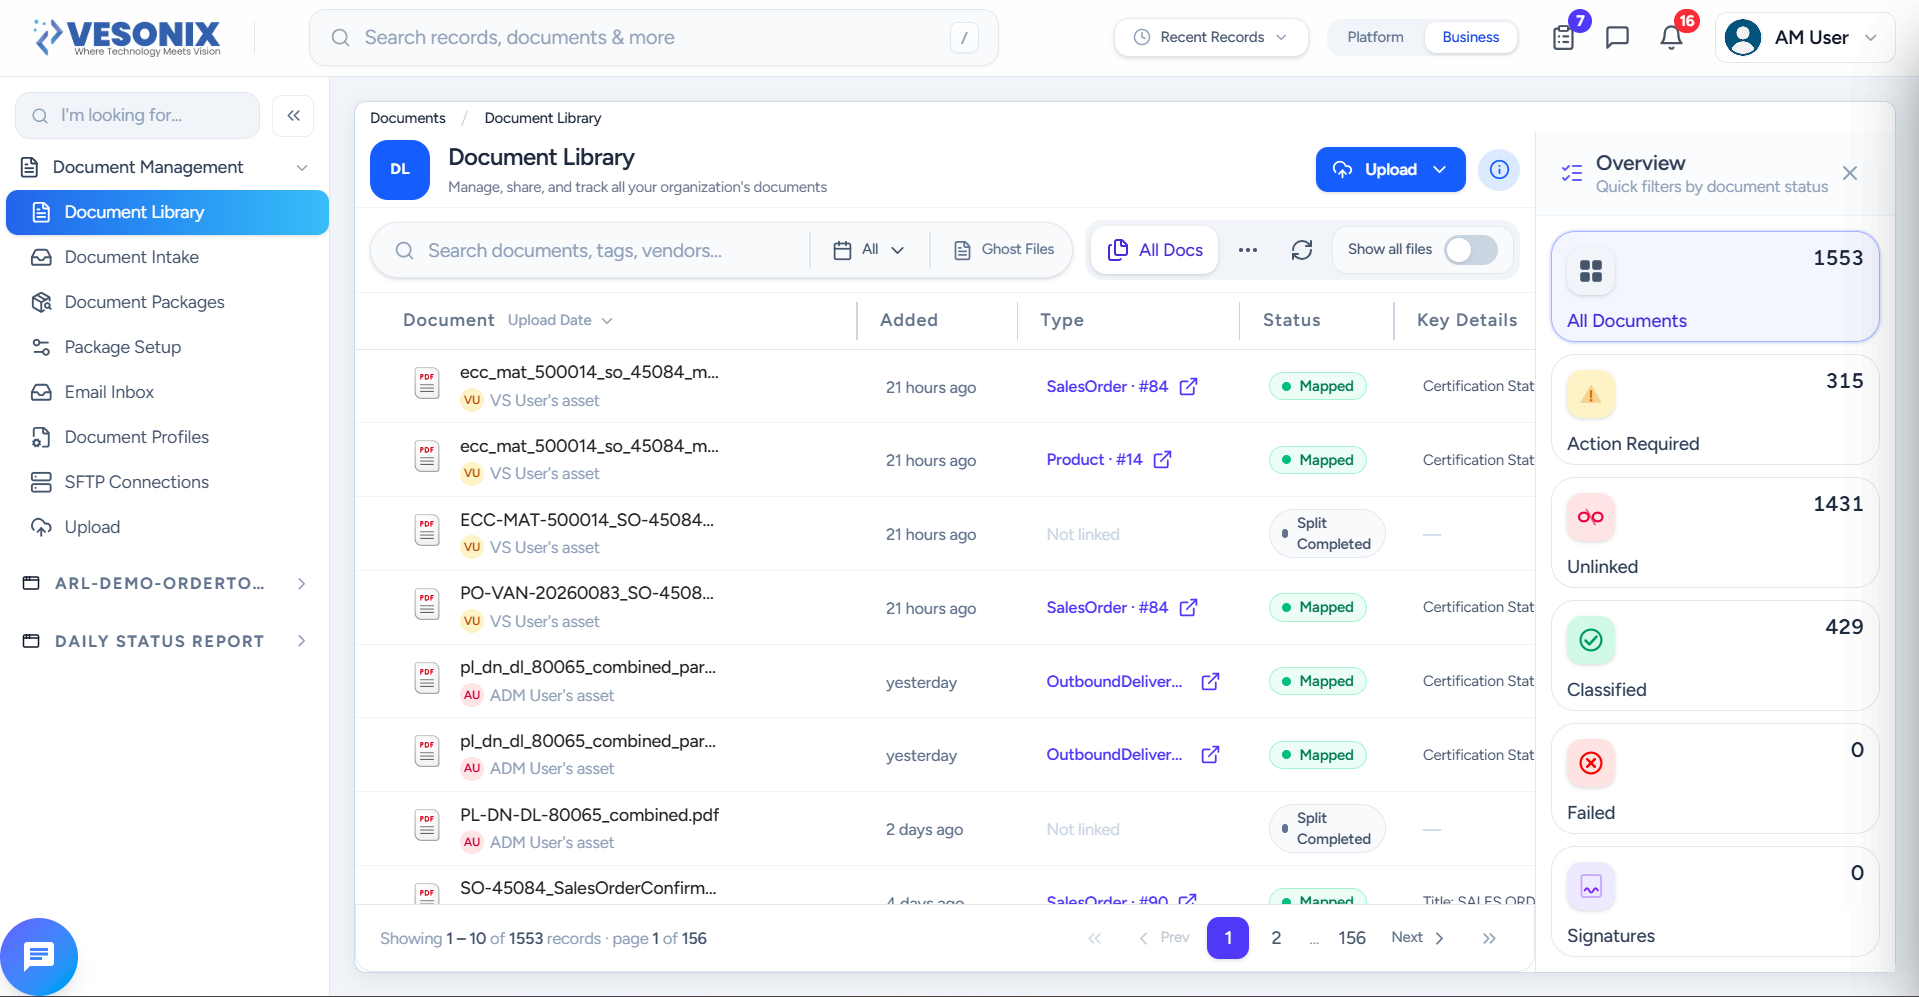The height and width of the screenshot is (997, 1919).
Task: Click the sidebar I'm looking for field
Action: click(x=137, y=116)
